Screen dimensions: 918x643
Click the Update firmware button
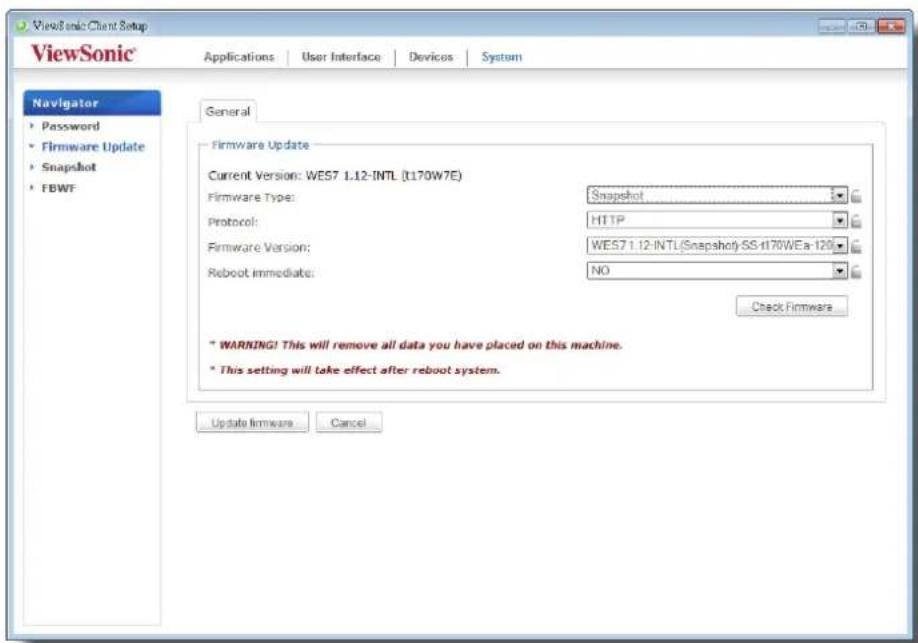(x=252, y=422)
